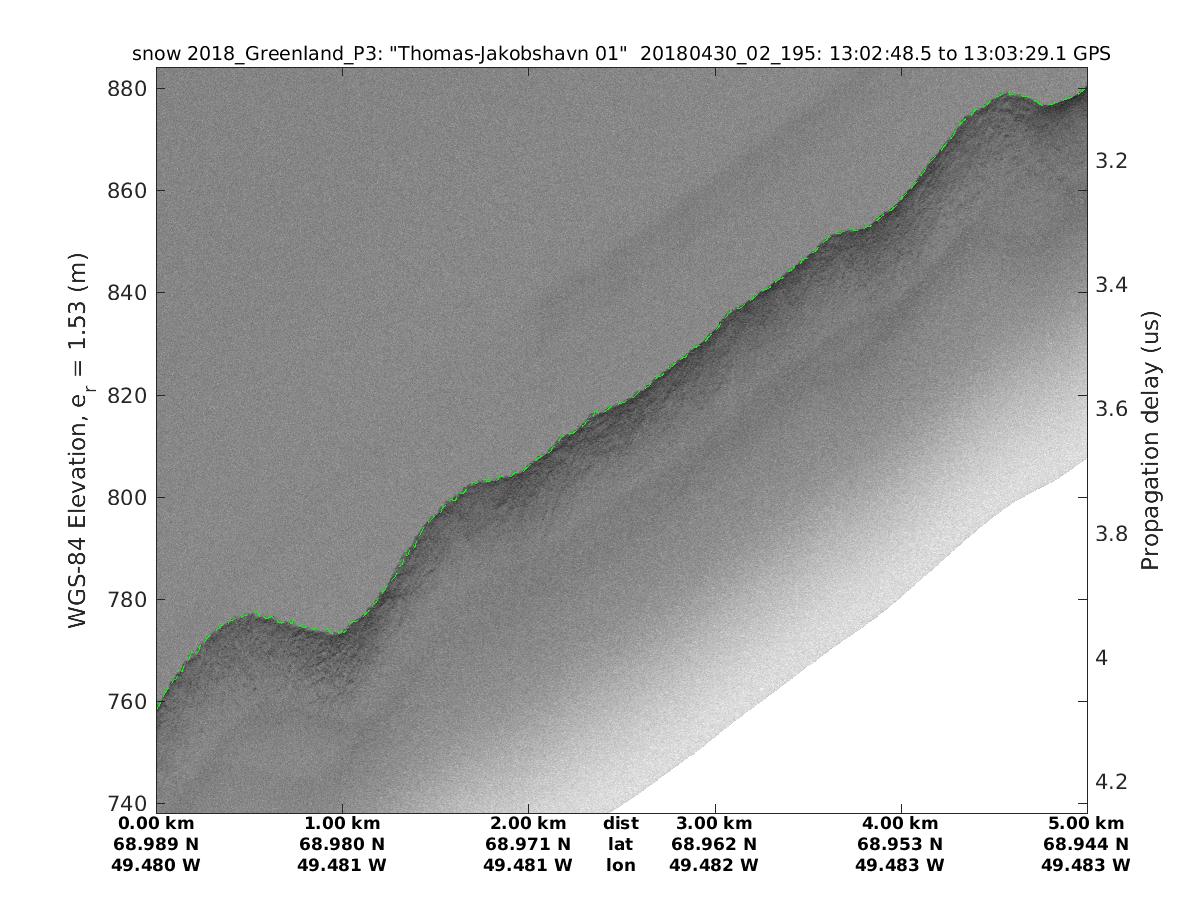The height and width of the screenshot is (900, 1200).
Task: Click the 880 elevation tick label
Action: (127, 88)
